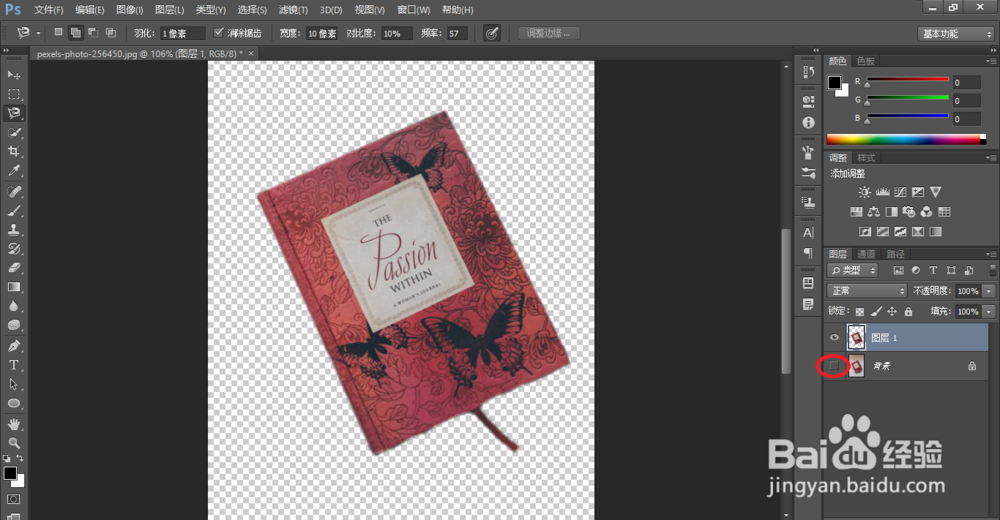The width and height of the screenshot is (1000, 520).
Task: Toggle lock position icon
Action: point(892,311)
